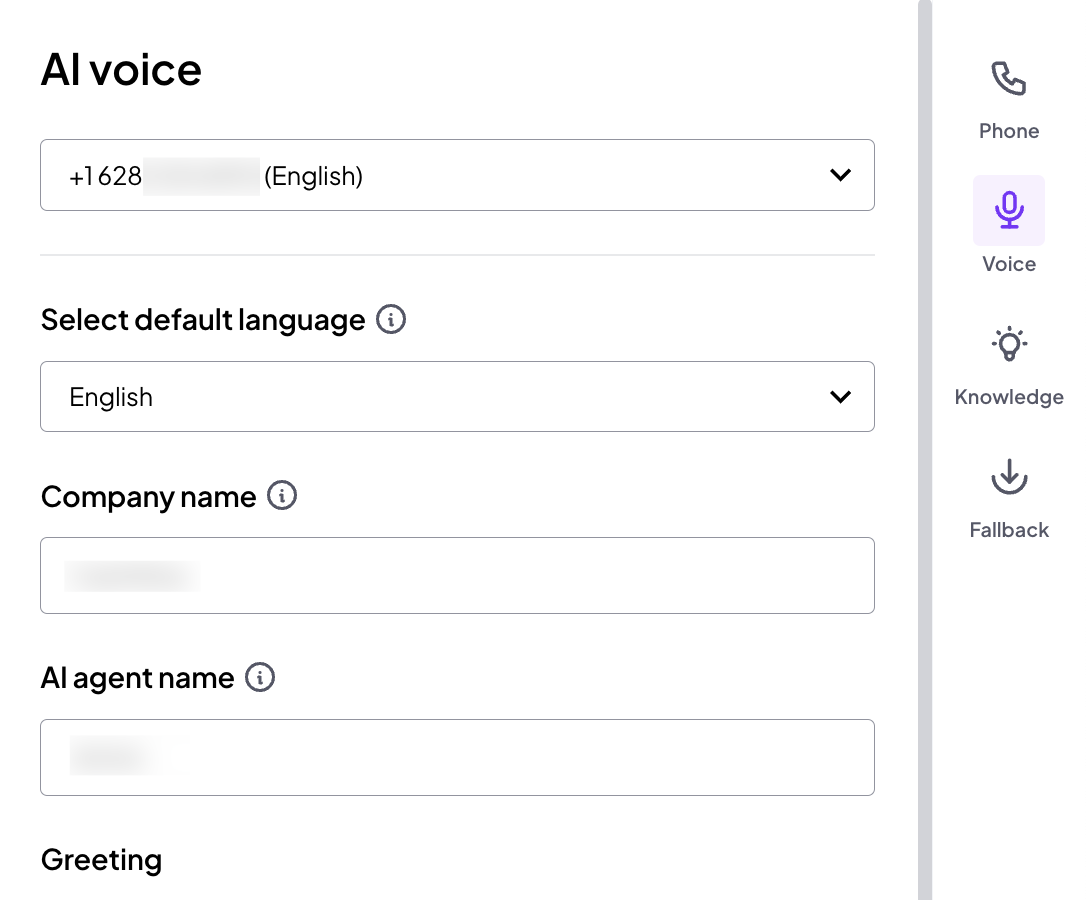
Task: Click the AI voice heading
Action: tap(121, 70)
